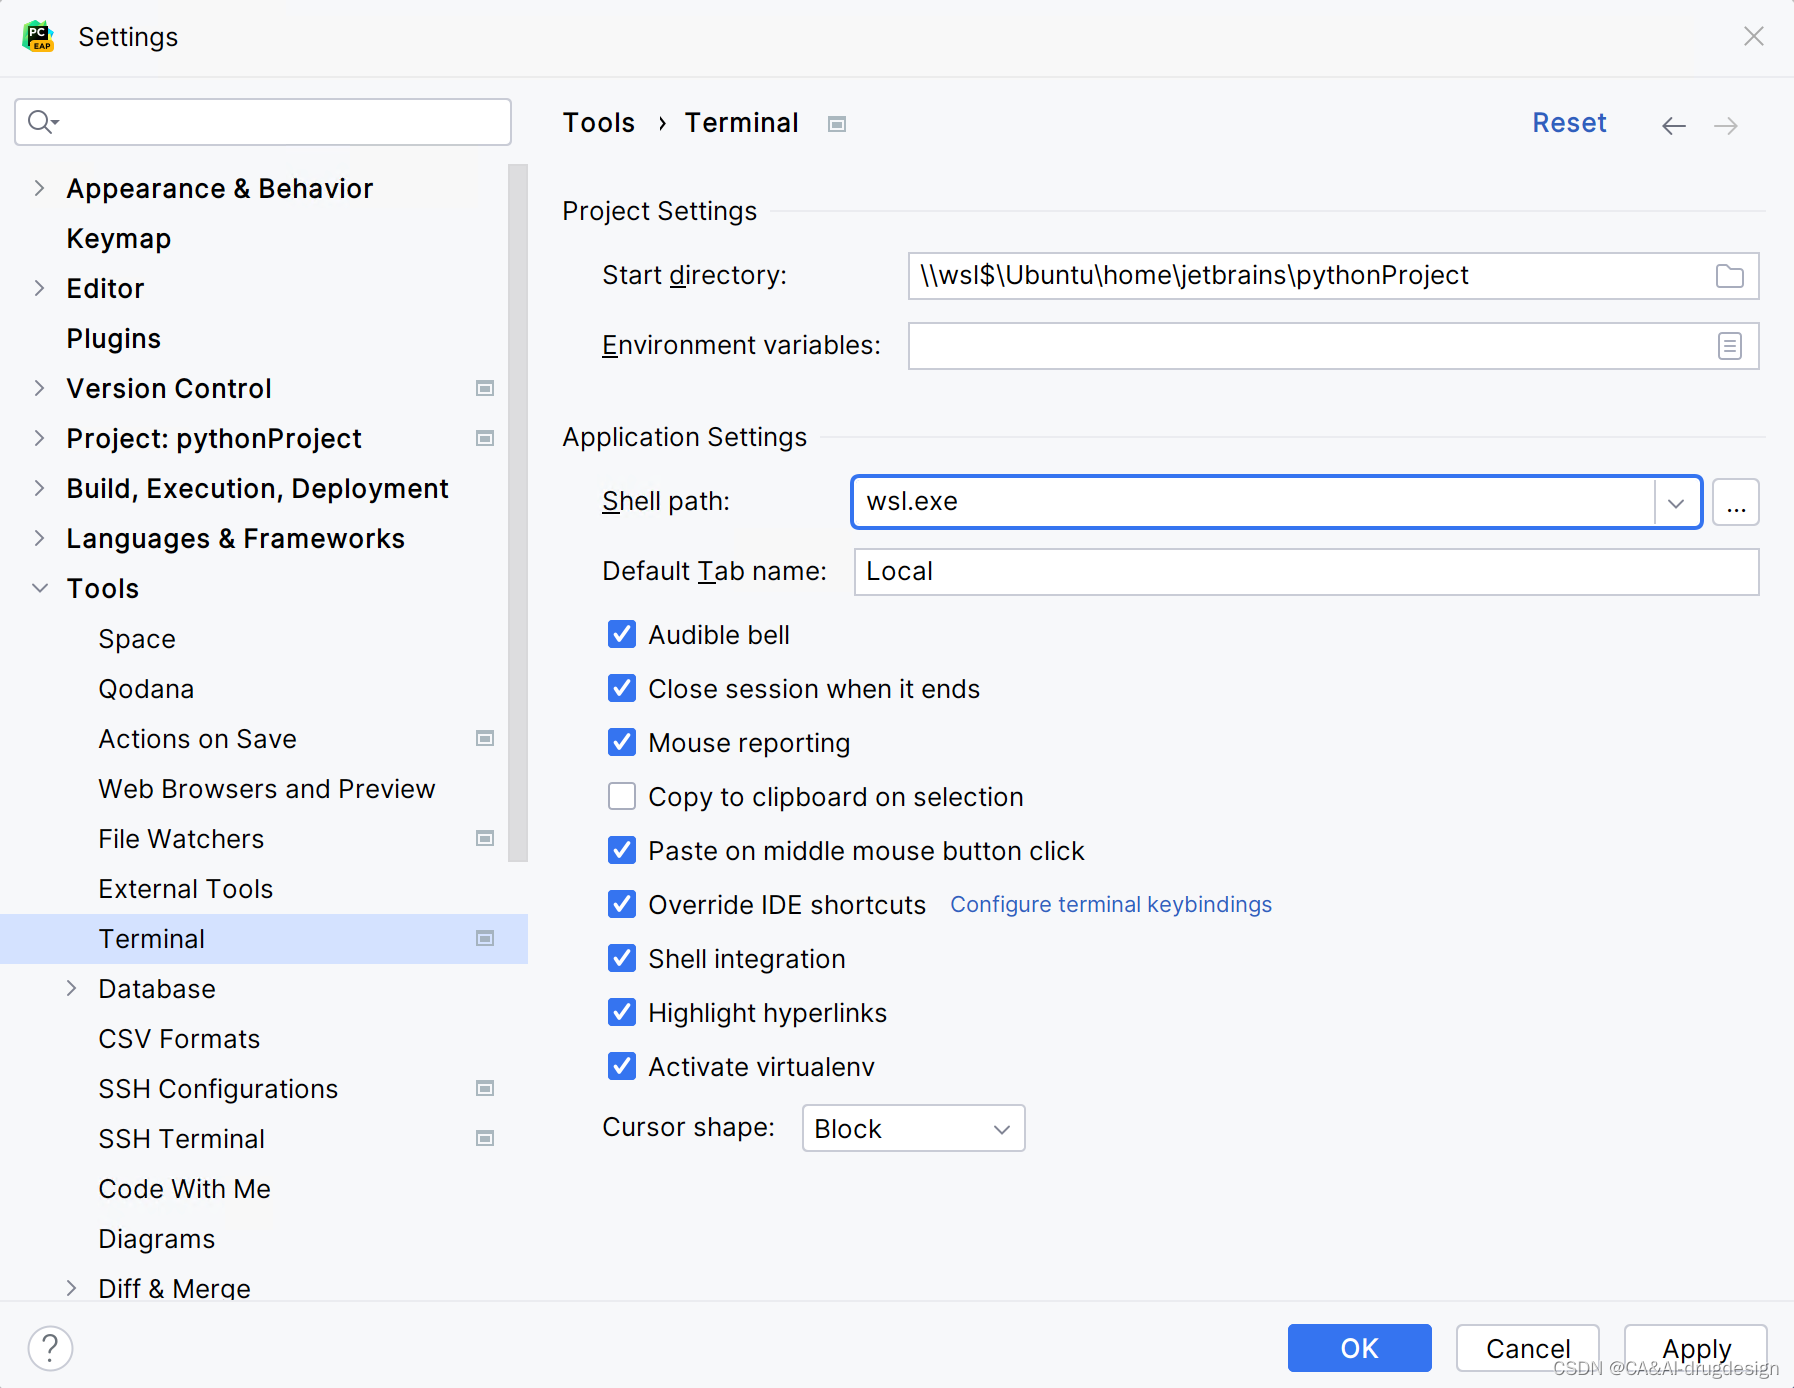
Task: Open the environment variables editor icon
Action: pyautogui.click(x=1729, y=346)
